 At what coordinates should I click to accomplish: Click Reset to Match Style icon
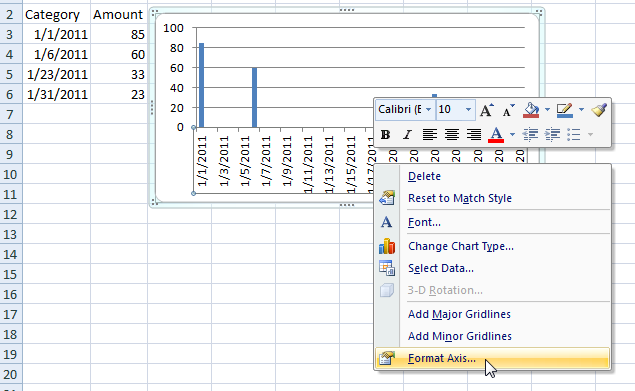click(x=387, y=198)
